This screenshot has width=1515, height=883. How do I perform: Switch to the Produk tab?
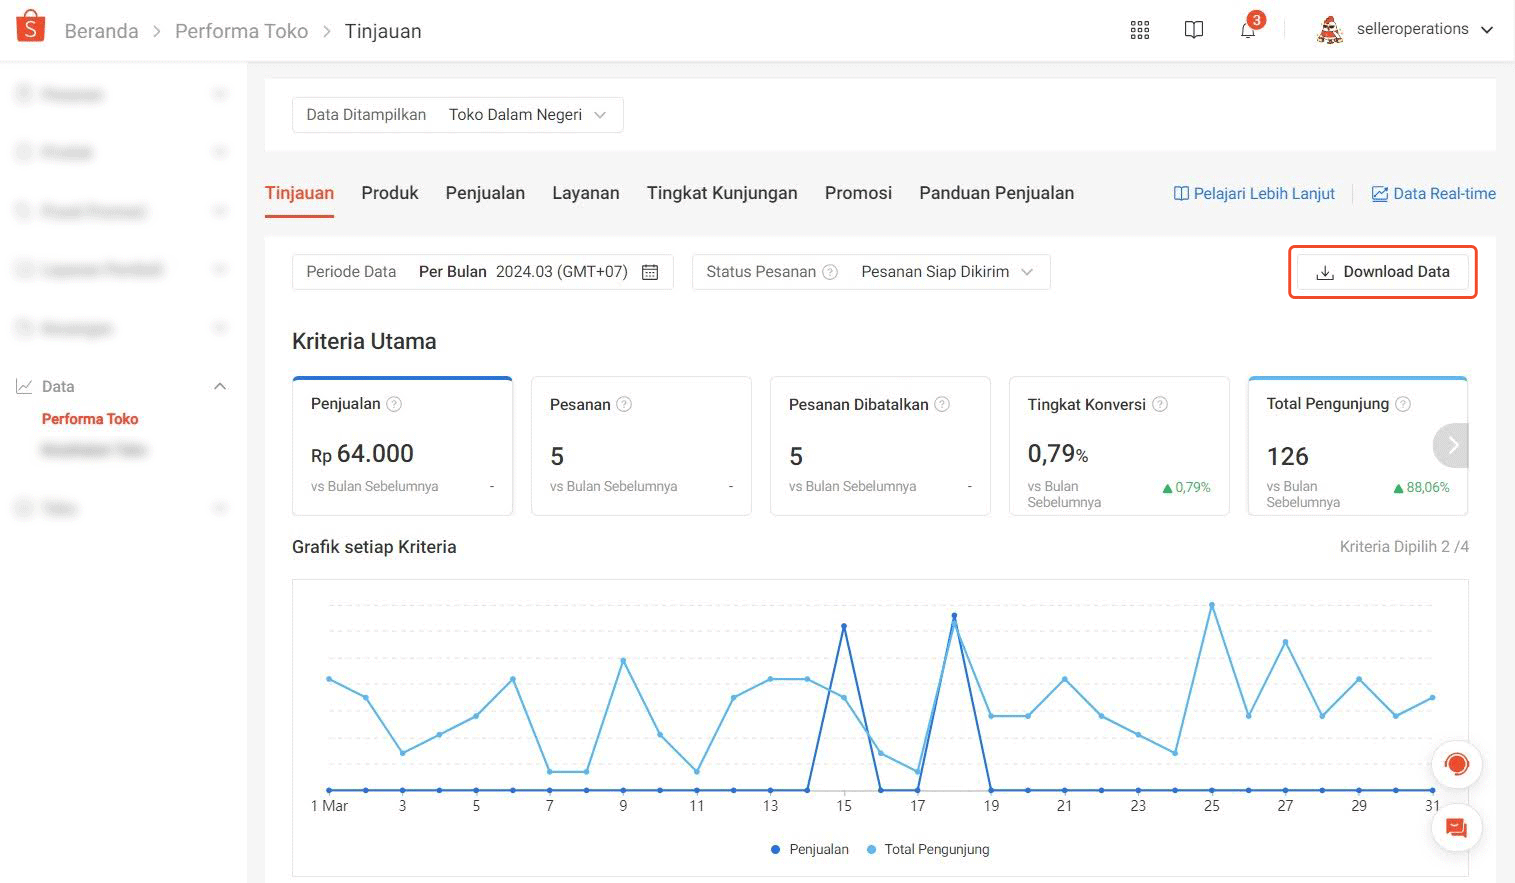click(x=390, y=193)
